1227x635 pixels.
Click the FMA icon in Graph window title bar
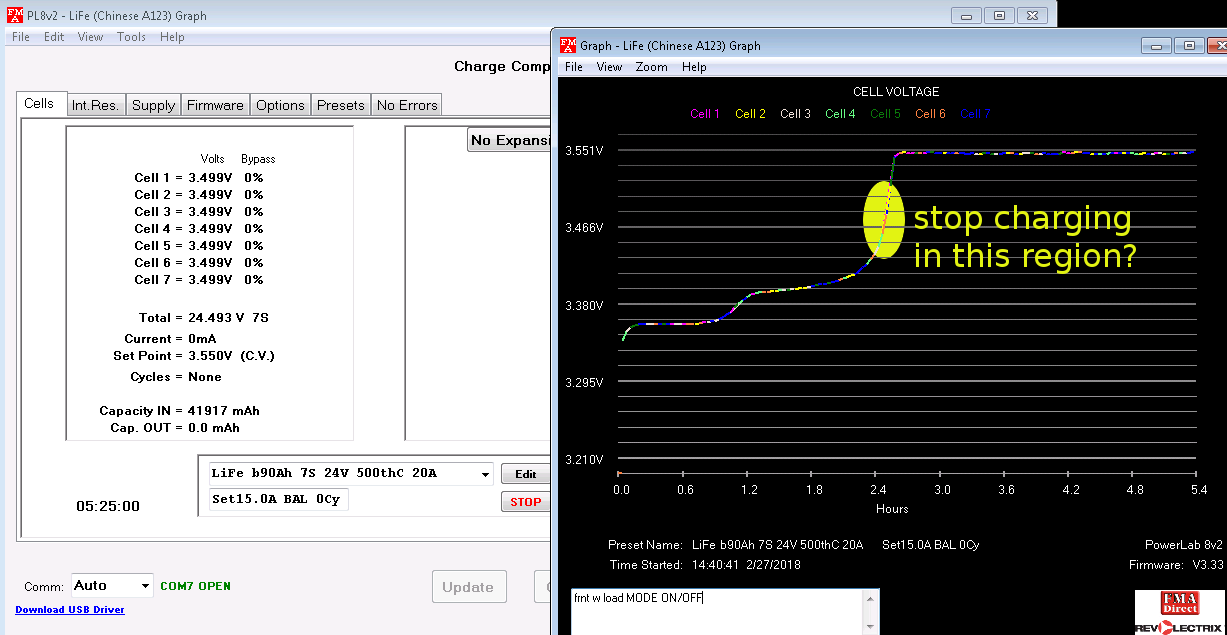567,45
